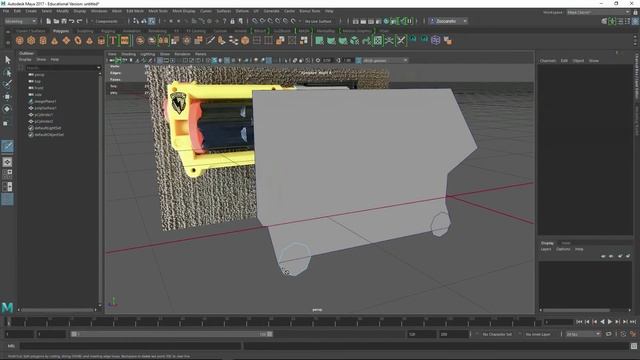Image resolution: width=640 pixels, height=360 pixels.
Task: Switch to the Sculpting shelf tab
Action: pyautogui.click(x=85, y=31)
